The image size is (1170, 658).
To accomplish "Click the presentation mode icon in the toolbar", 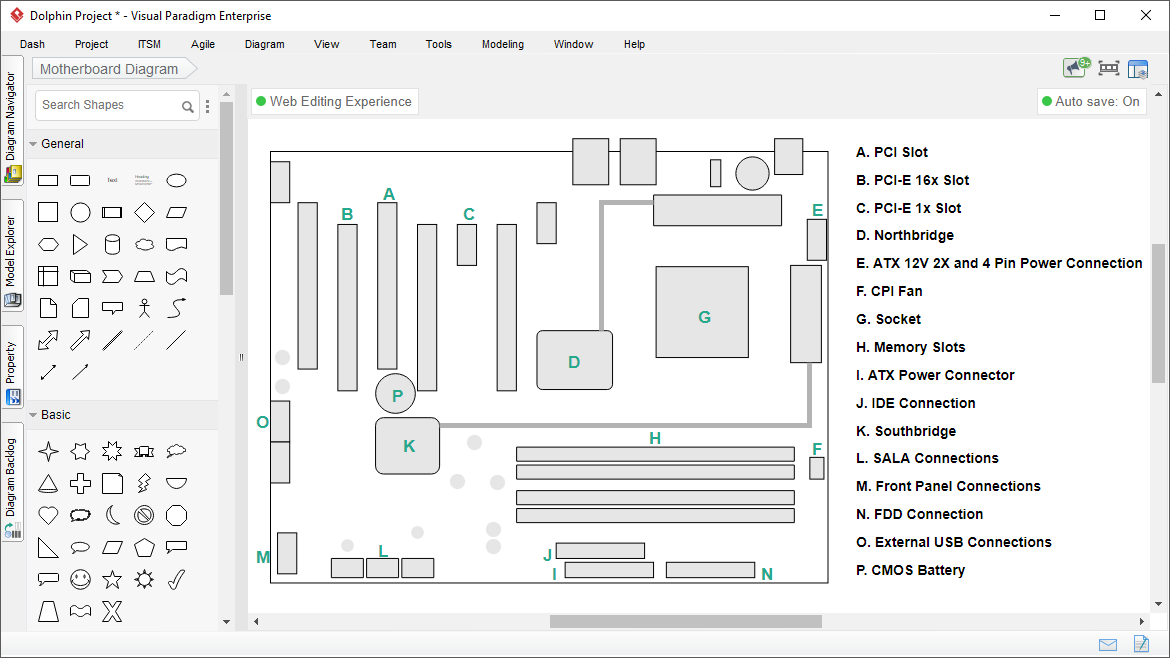I will click(1107, 68).
